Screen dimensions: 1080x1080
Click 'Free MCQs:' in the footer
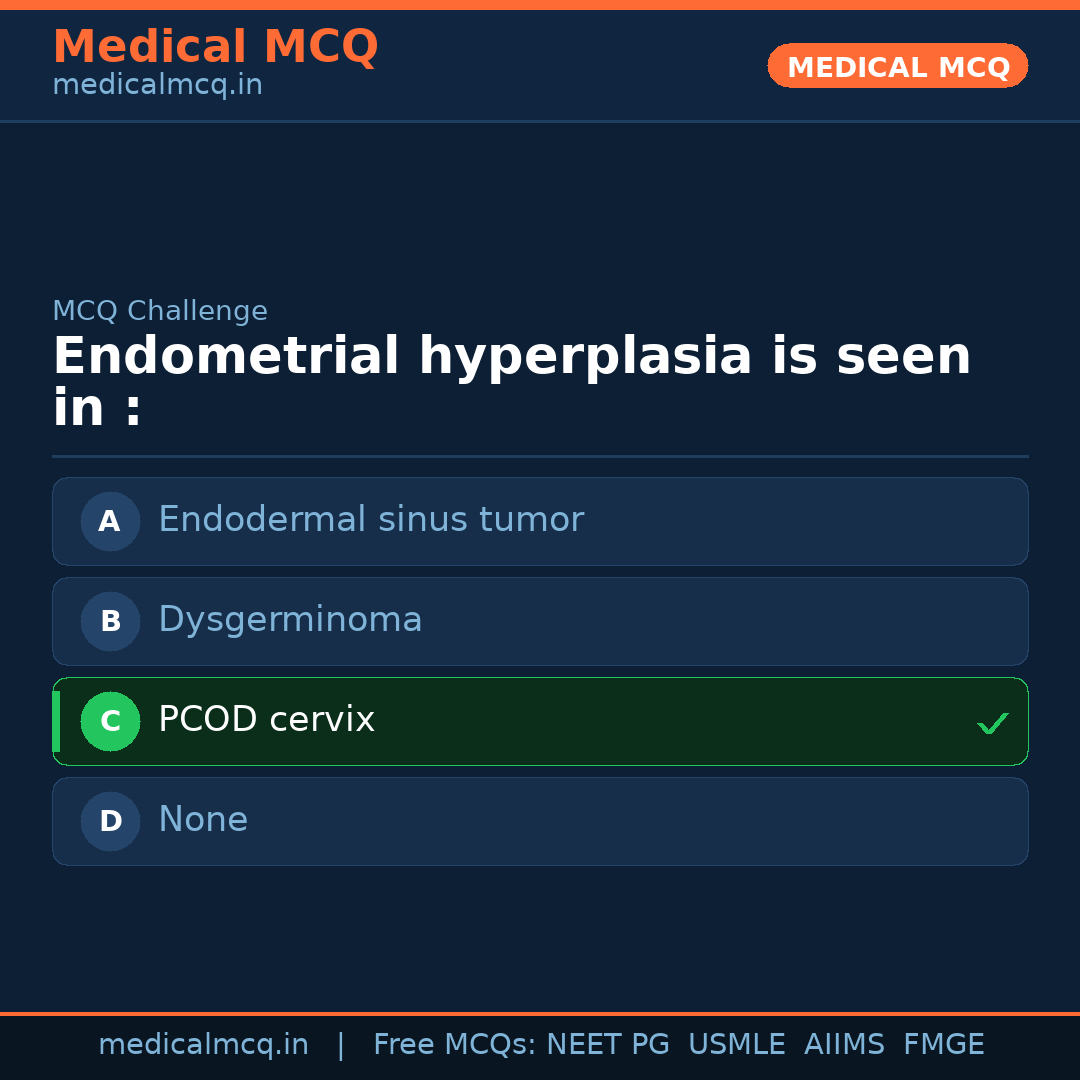tap(455, 1045)
